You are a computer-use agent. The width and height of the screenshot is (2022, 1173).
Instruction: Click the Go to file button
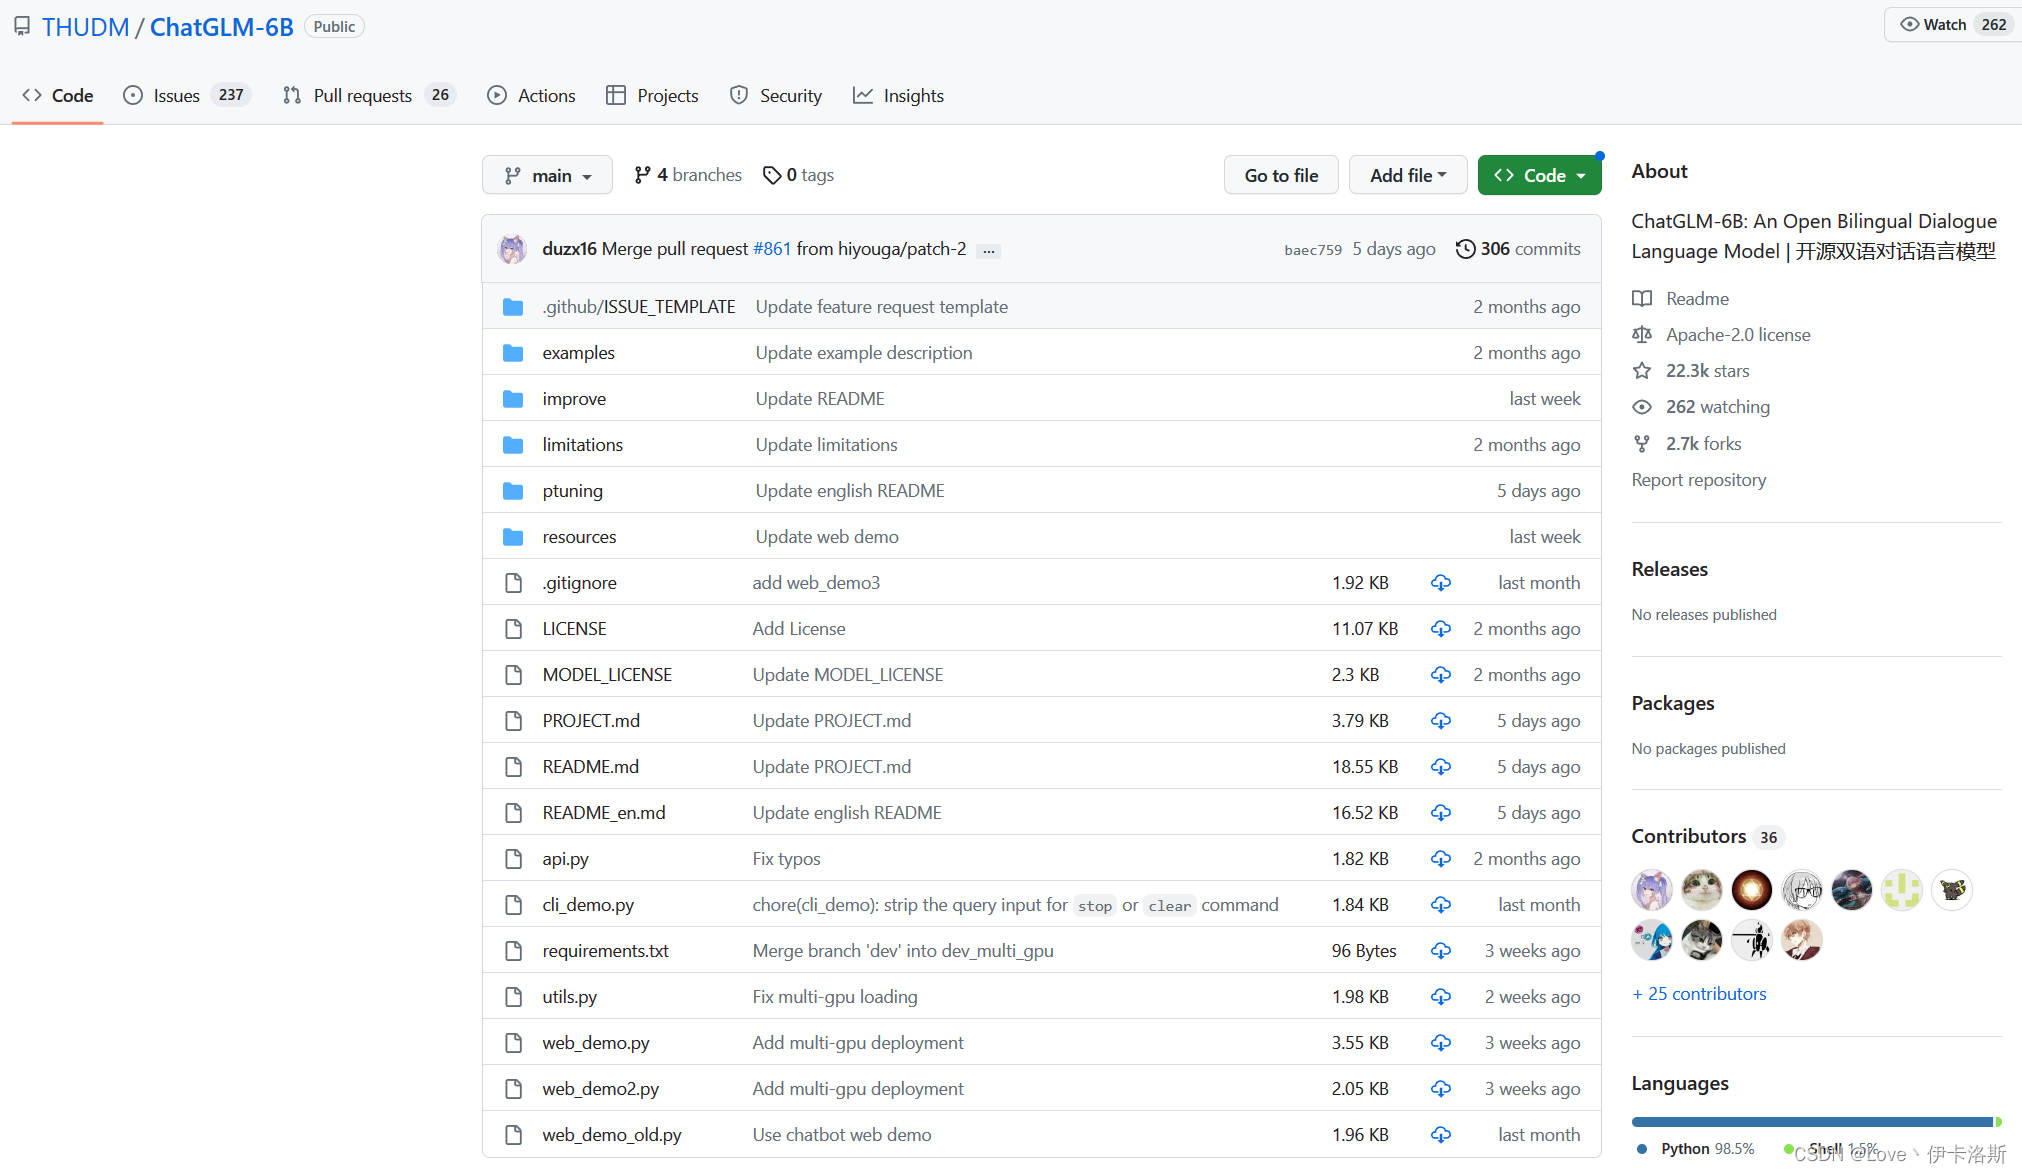[1281, 175]
